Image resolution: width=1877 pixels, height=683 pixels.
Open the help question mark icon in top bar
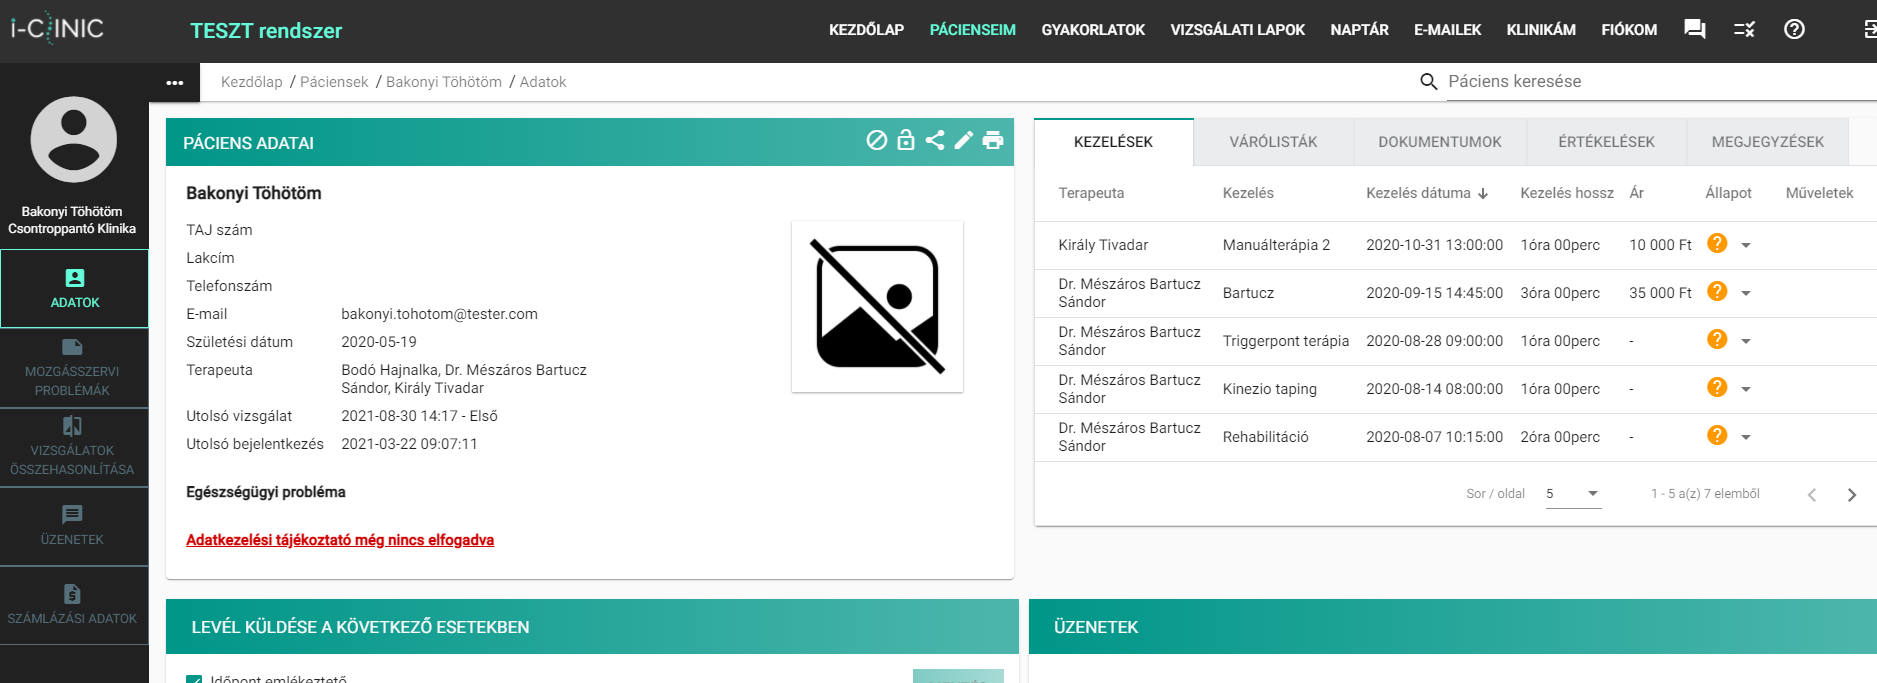tap(1794, 30)
